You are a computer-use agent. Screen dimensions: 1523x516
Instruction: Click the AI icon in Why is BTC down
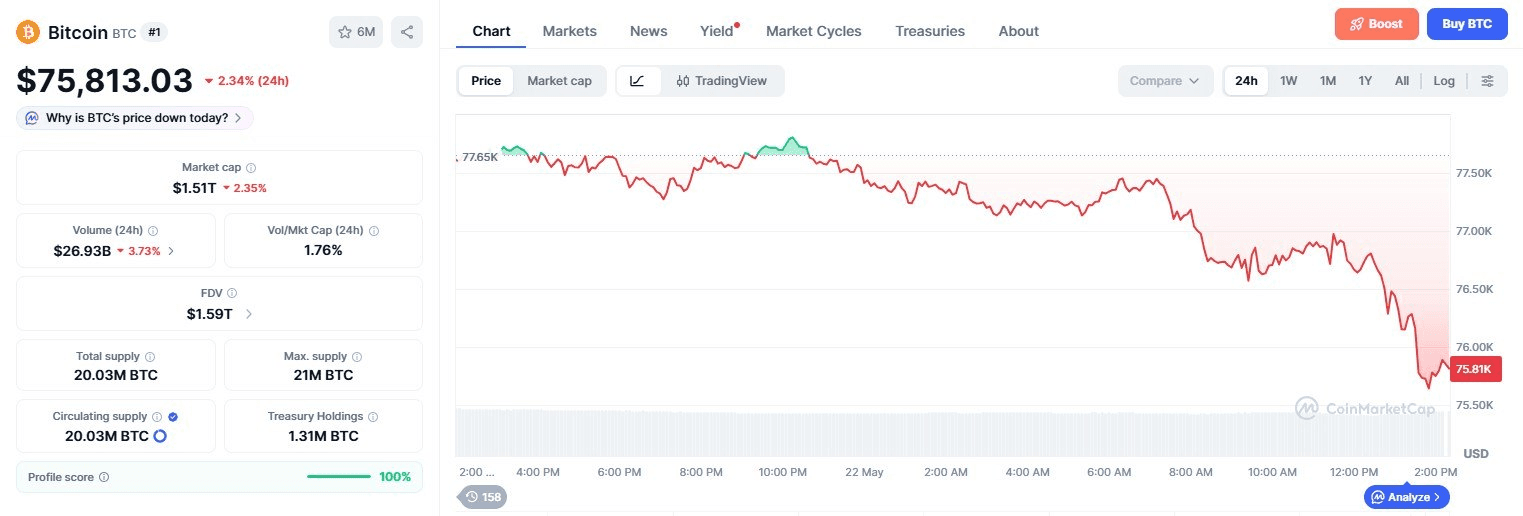click(32, 118)
